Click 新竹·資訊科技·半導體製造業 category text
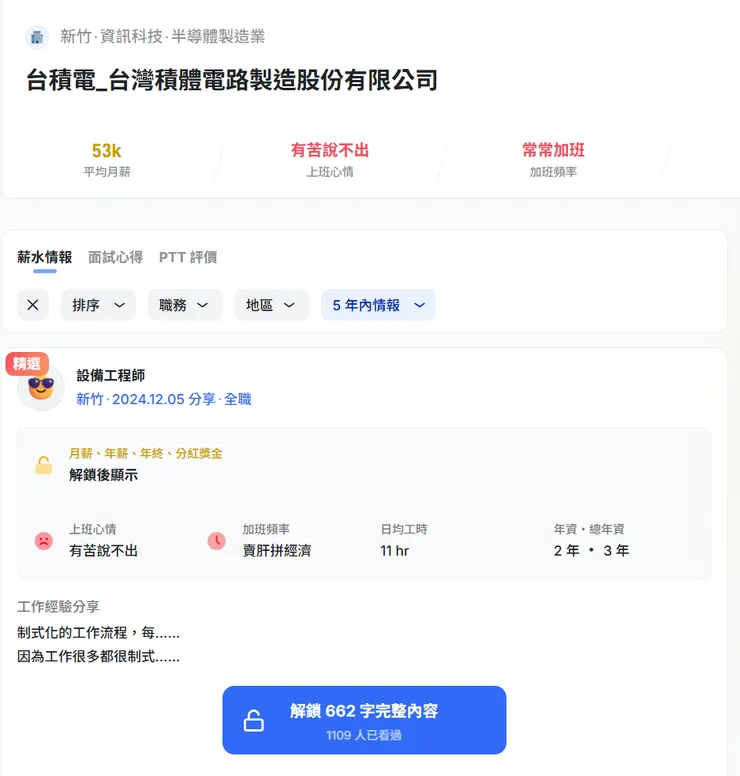This screenshot has width=740, height=776. (163, 37)
